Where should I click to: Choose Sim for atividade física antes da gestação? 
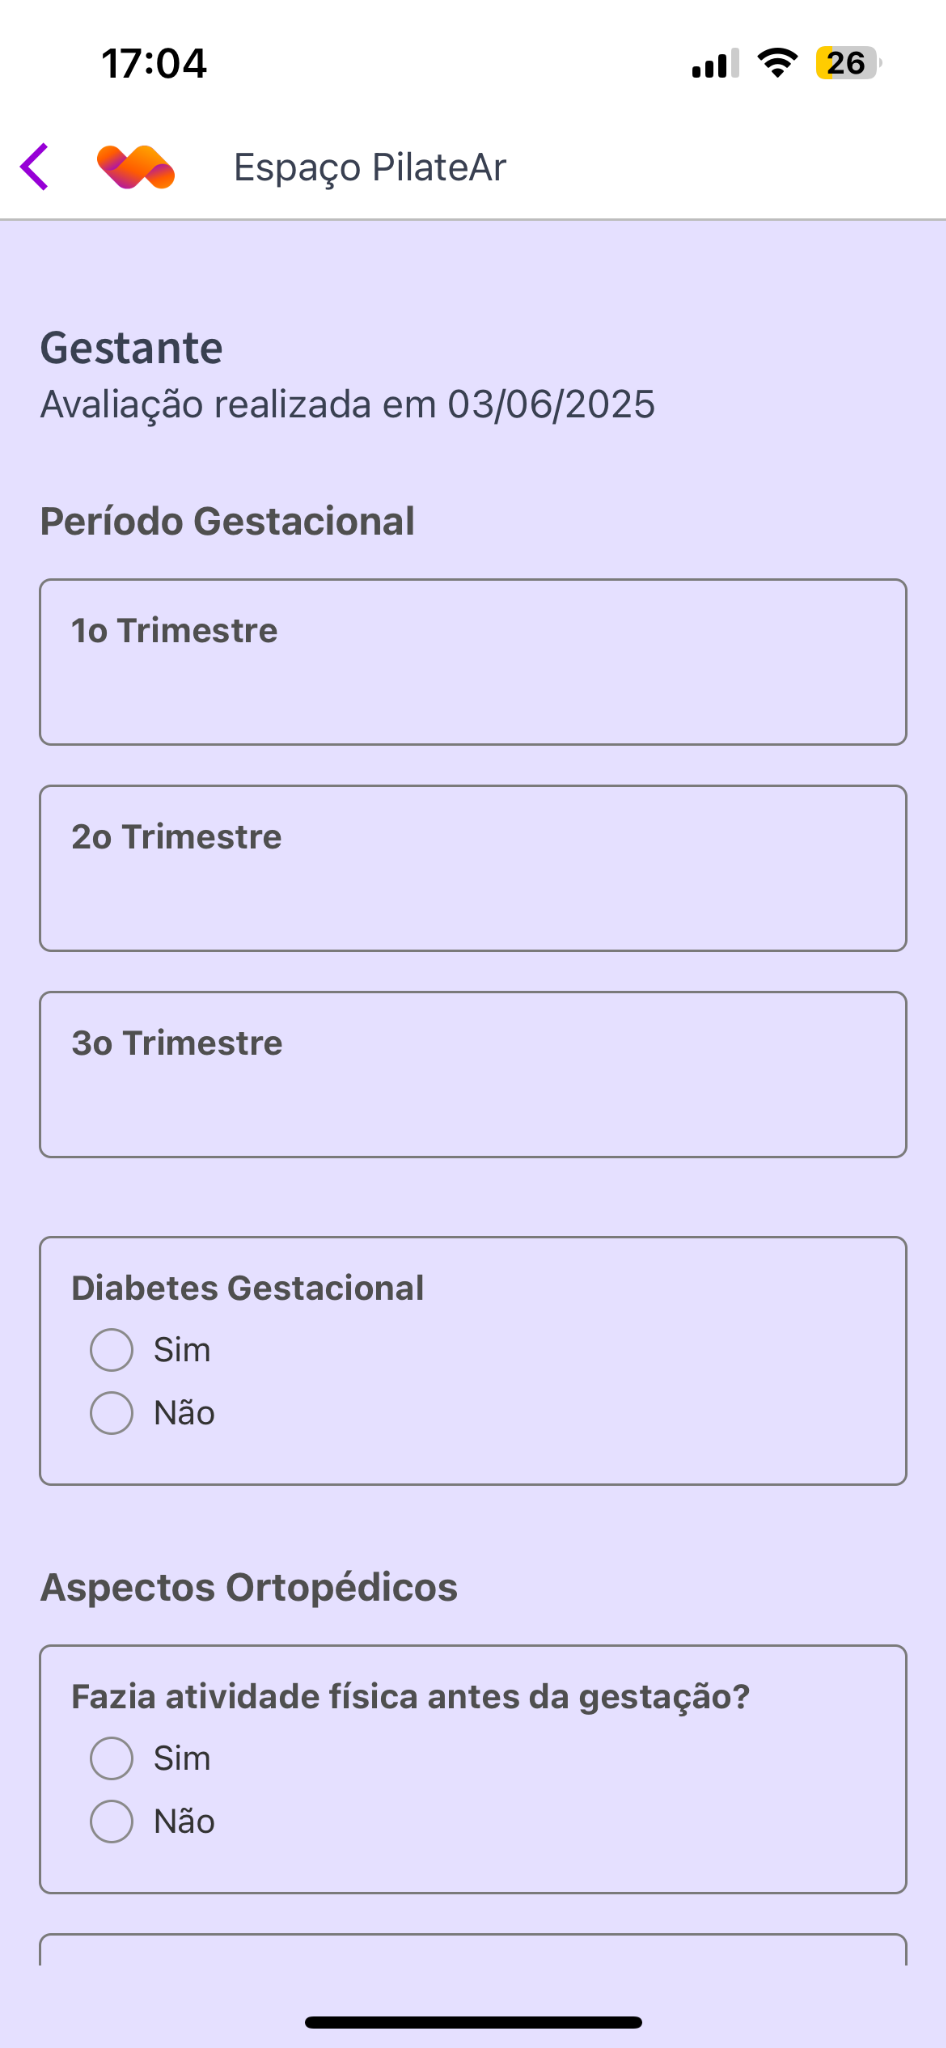click(x=112, y=1758)
